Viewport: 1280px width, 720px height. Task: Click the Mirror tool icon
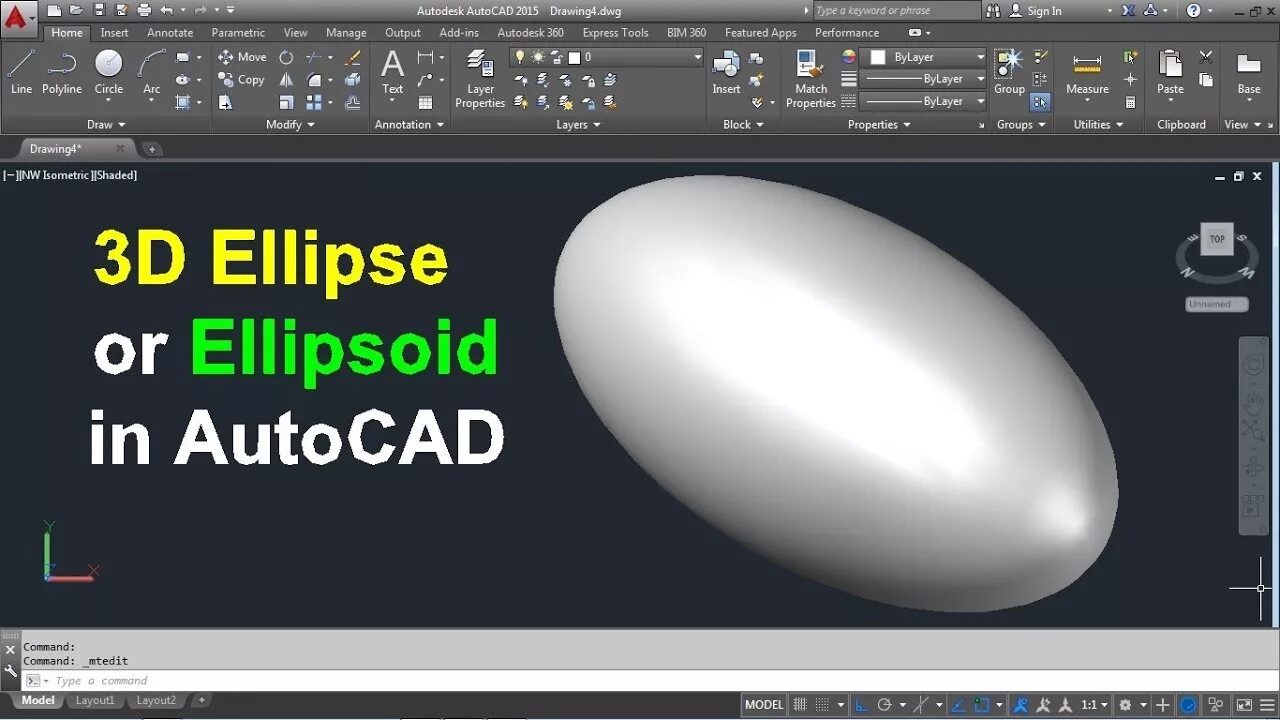(287, 80)
